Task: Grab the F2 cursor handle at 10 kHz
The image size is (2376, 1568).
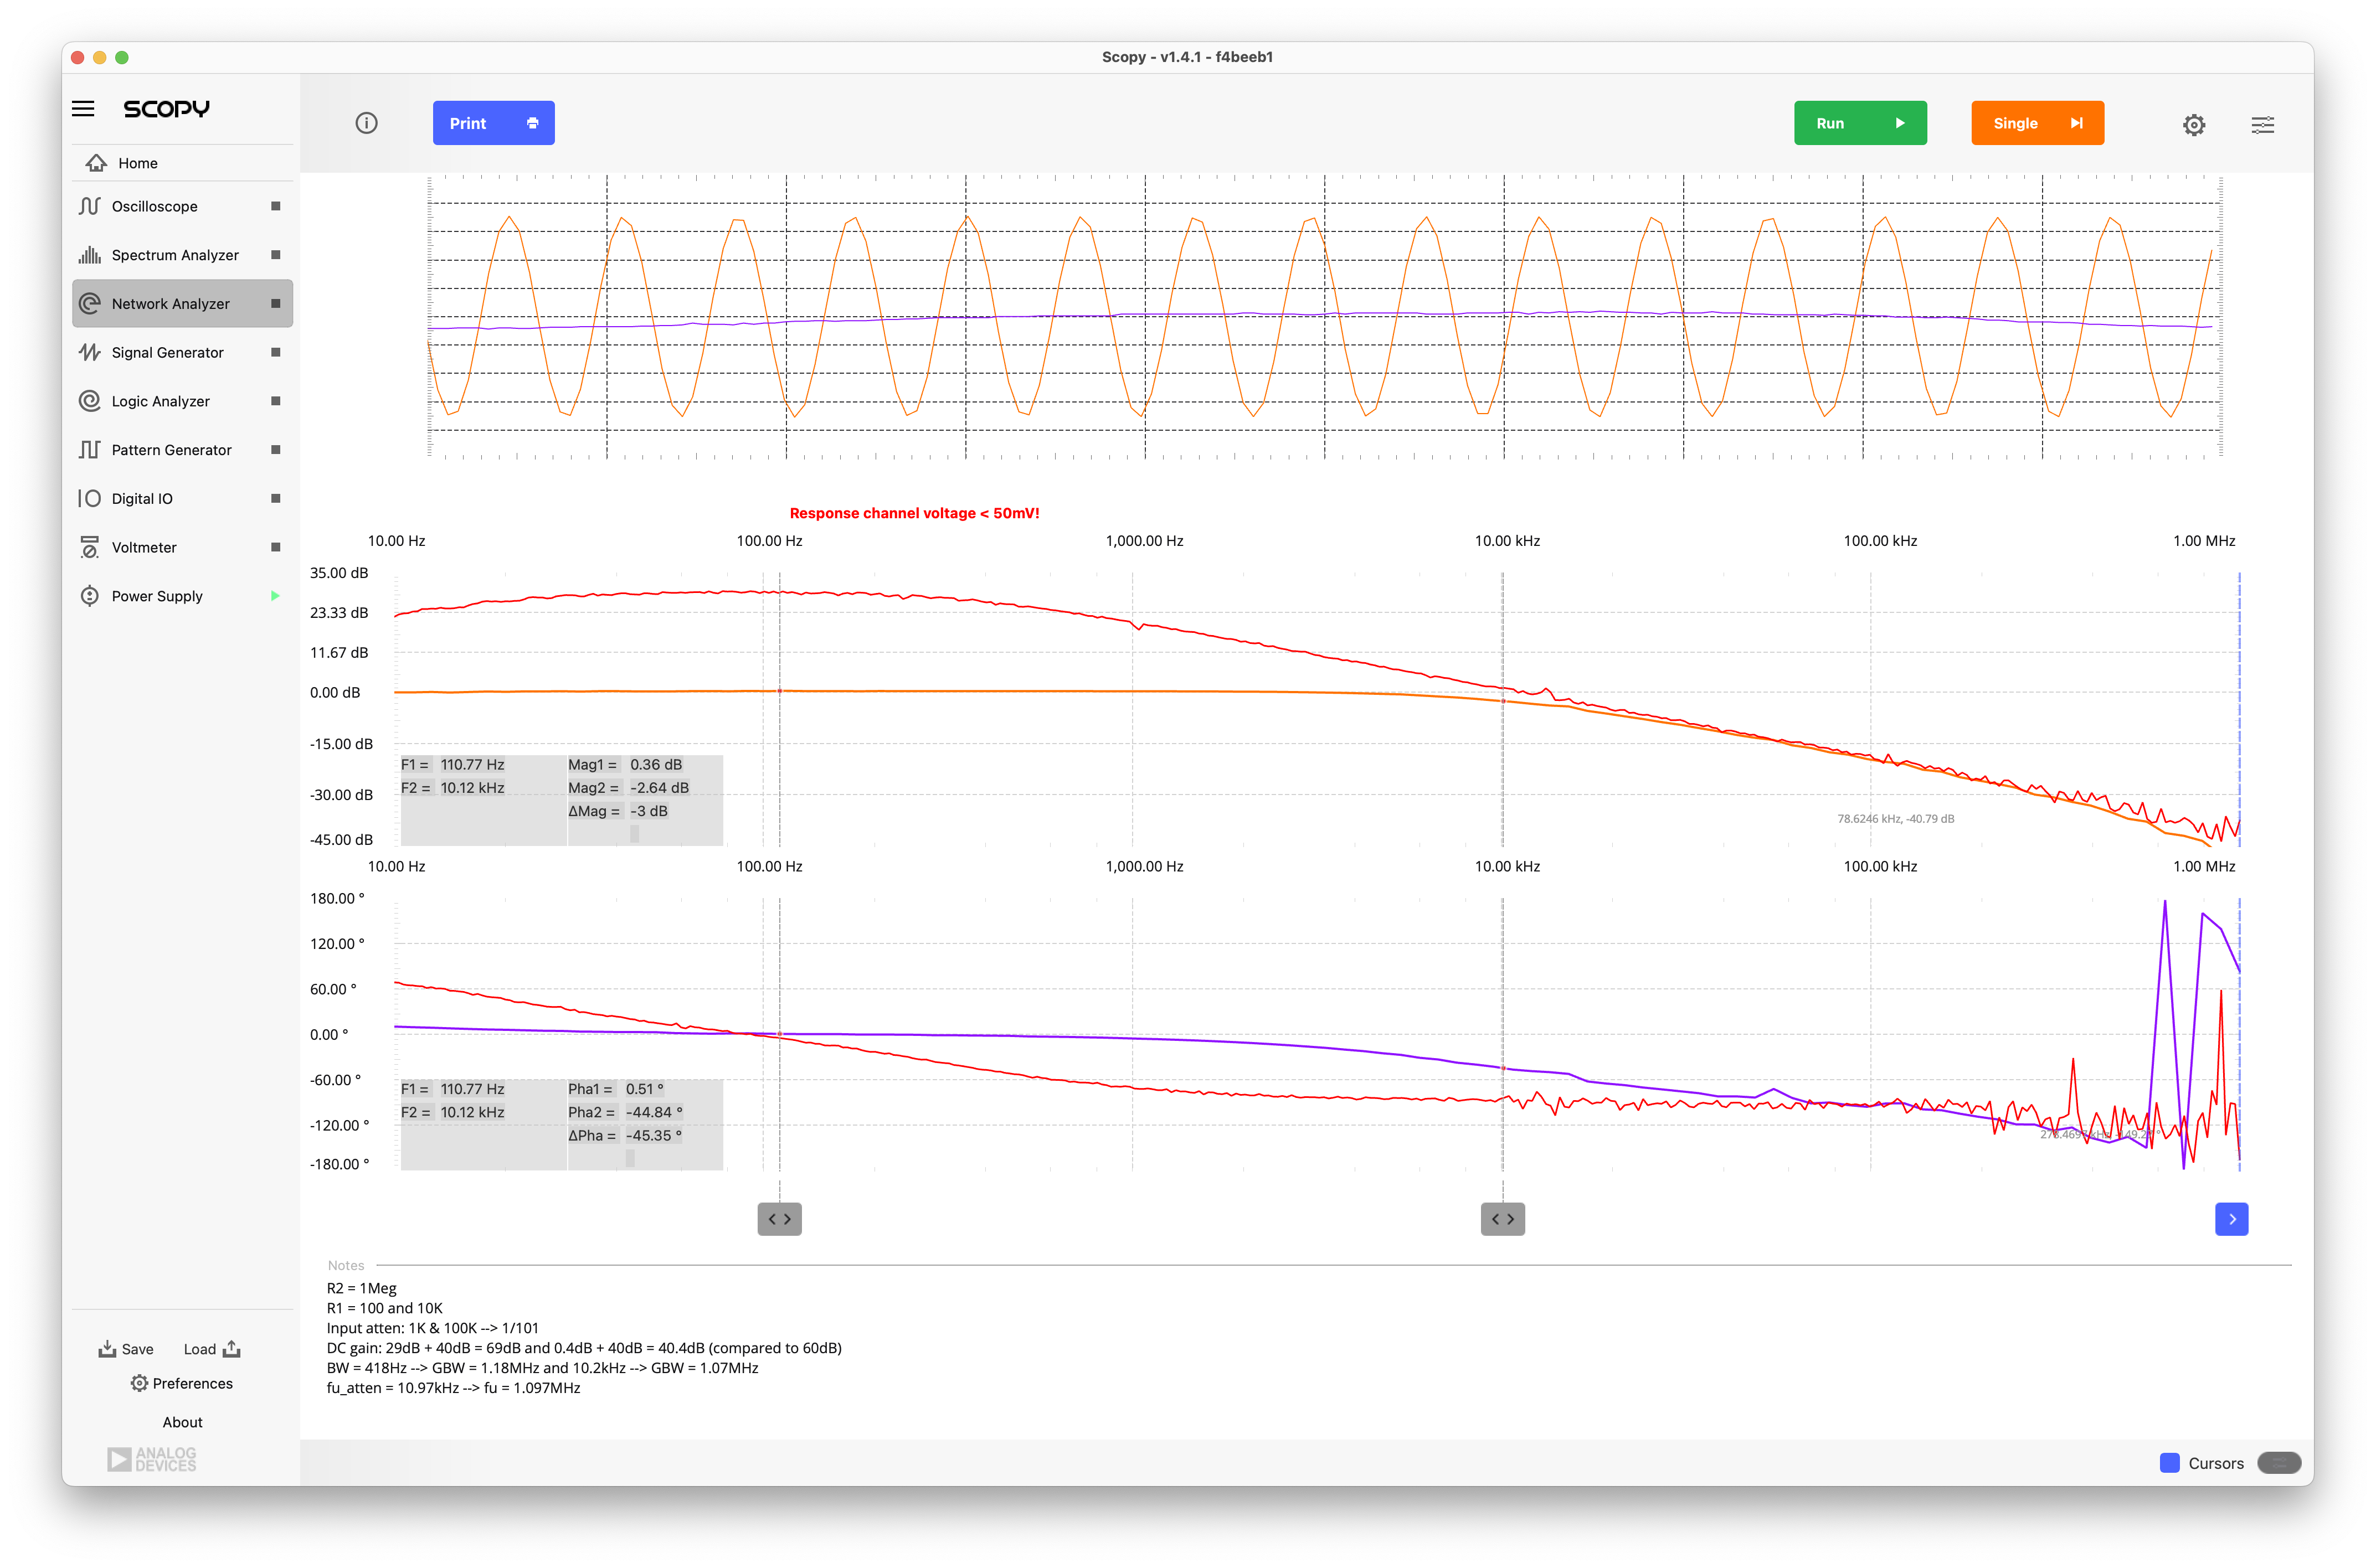Action: point(1502,1219)
